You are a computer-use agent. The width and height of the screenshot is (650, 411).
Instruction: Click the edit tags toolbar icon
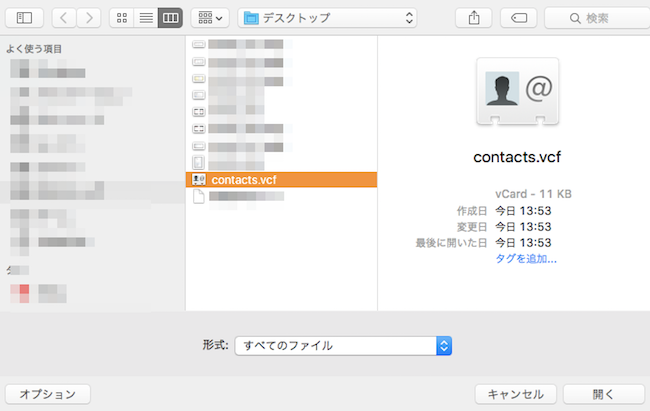point(518,18)
